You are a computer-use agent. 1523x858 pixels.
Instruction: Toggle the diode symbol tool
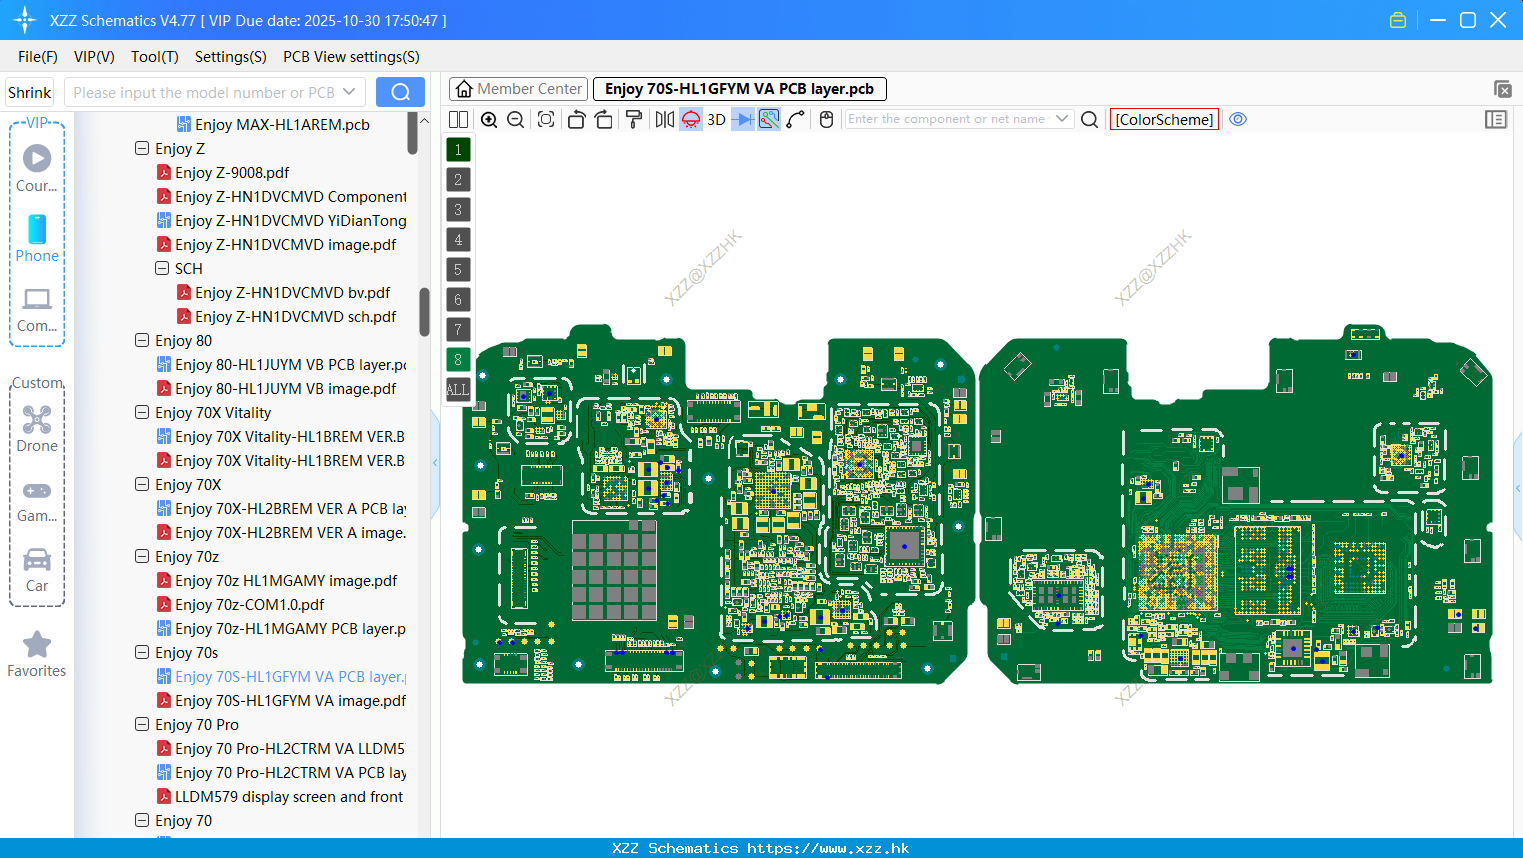coord(743,119)
